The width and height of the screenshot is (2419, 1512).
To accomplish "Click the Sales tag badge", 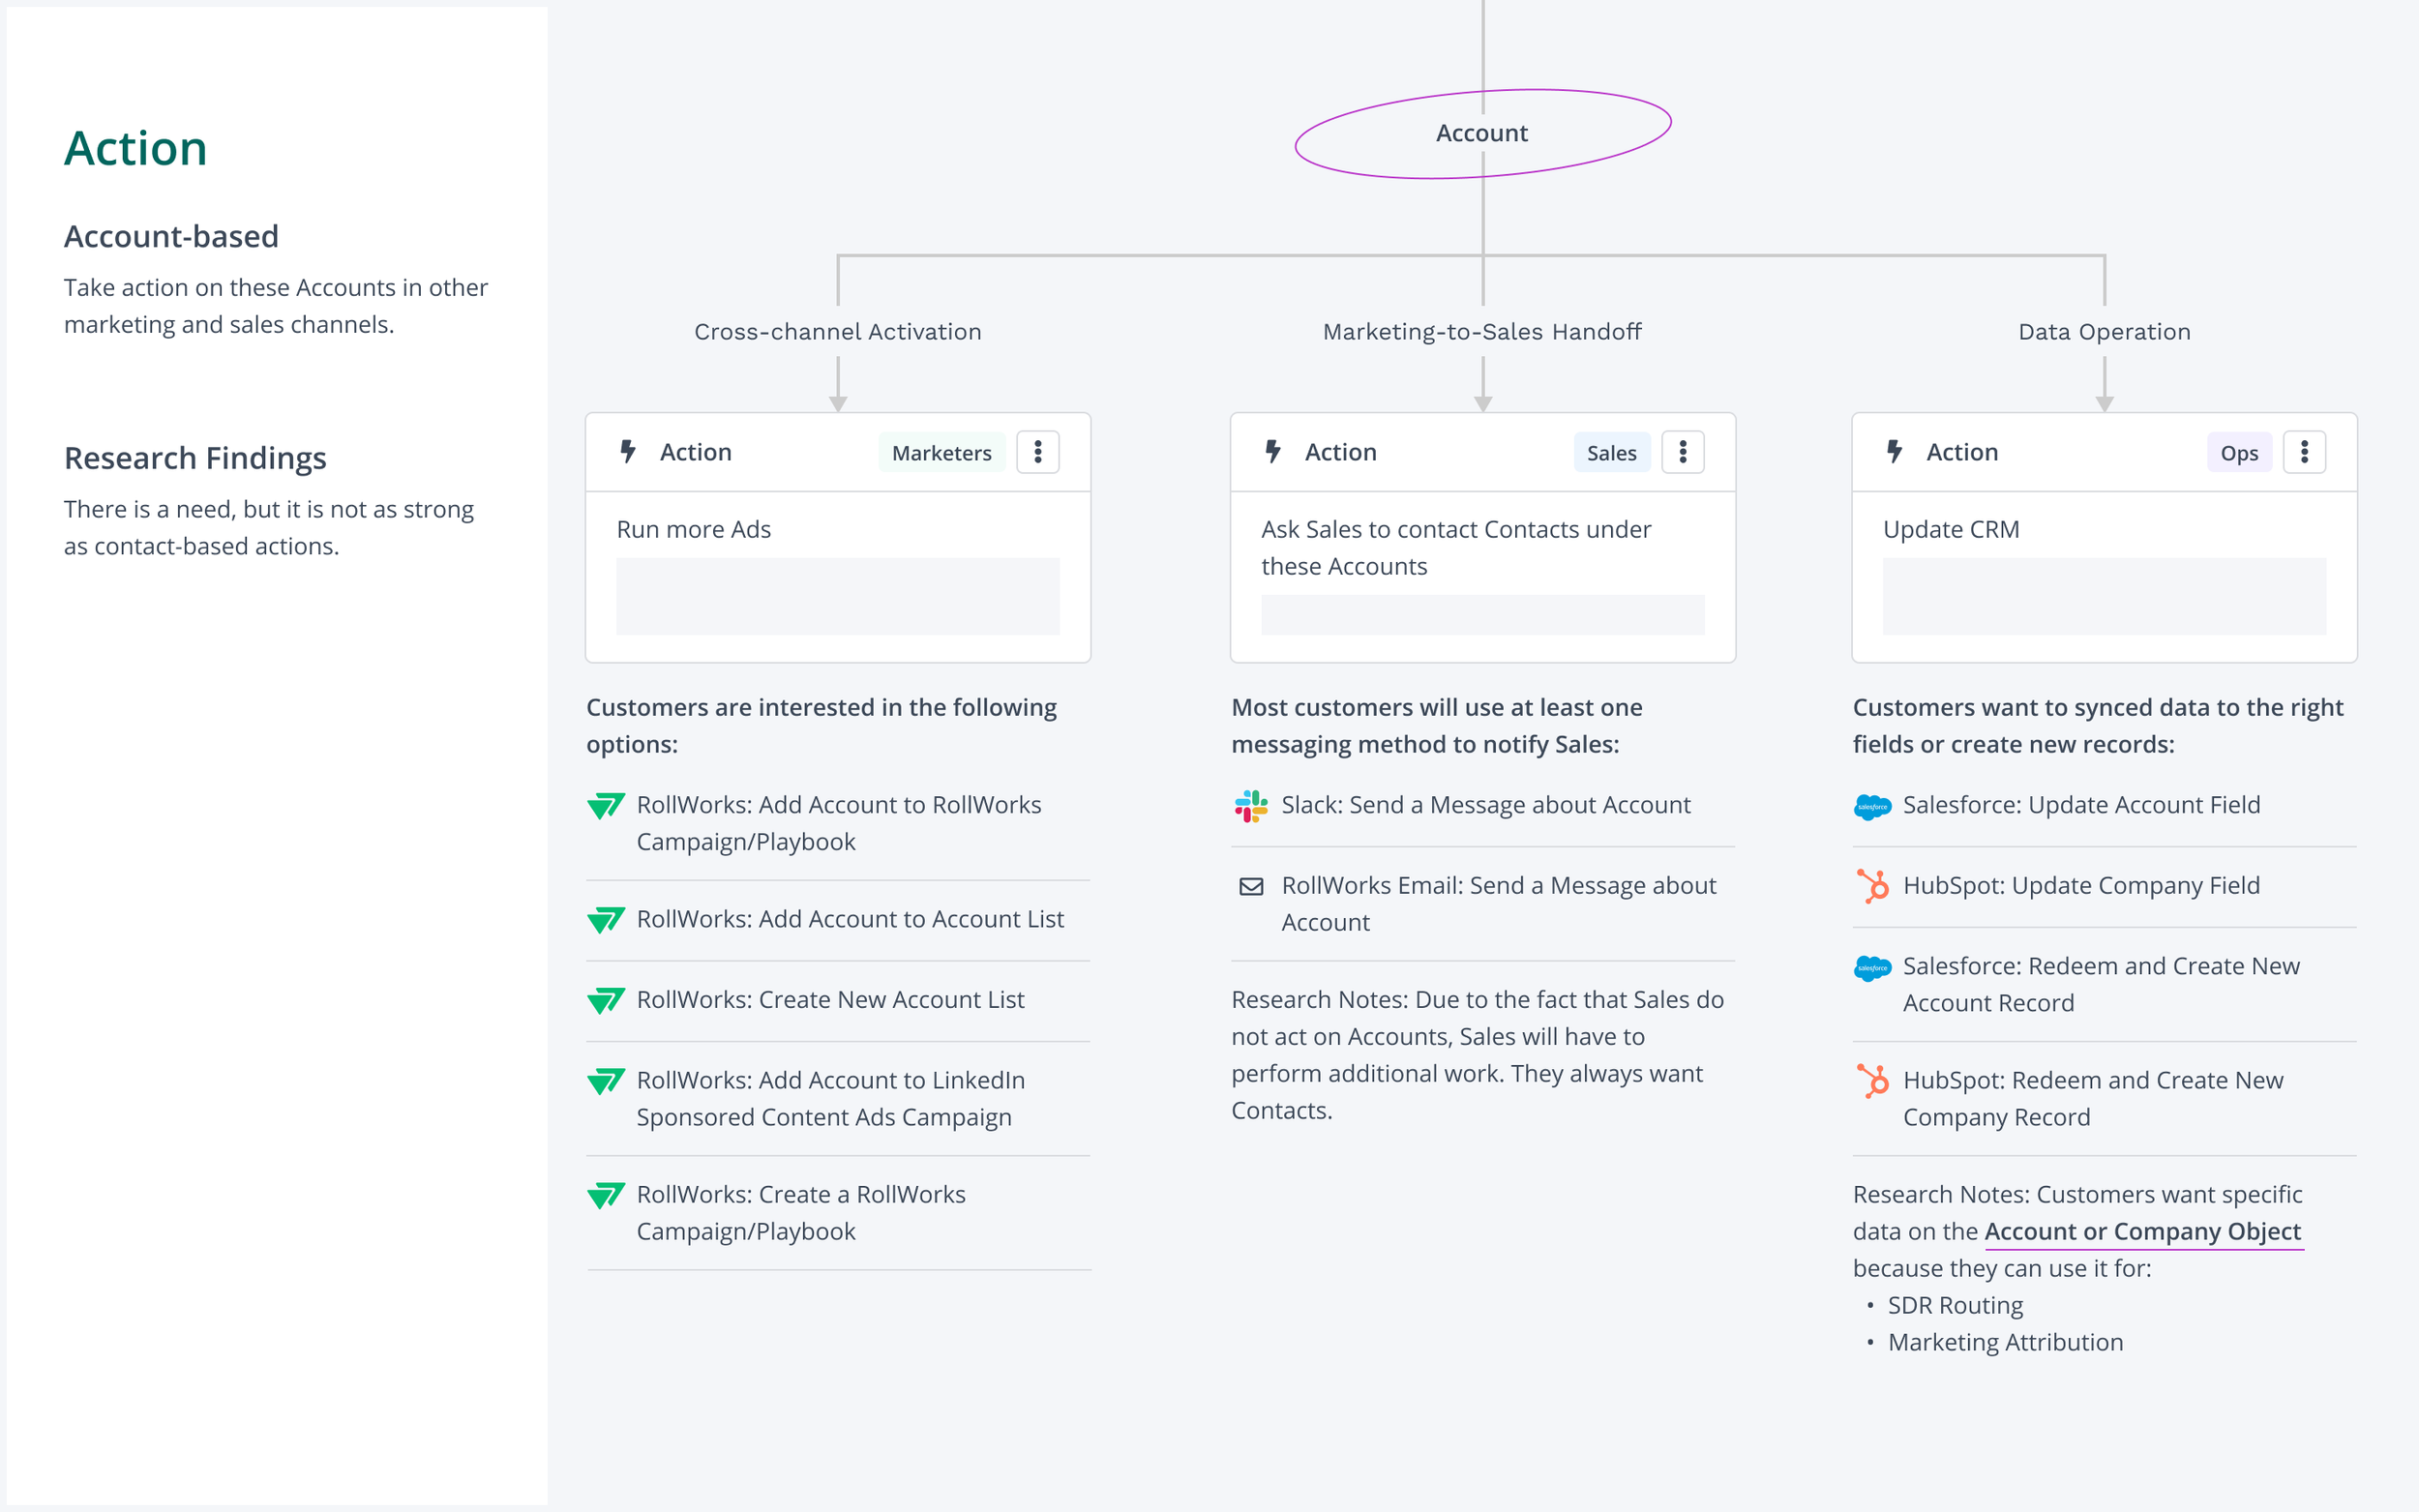I will 1611,453.
